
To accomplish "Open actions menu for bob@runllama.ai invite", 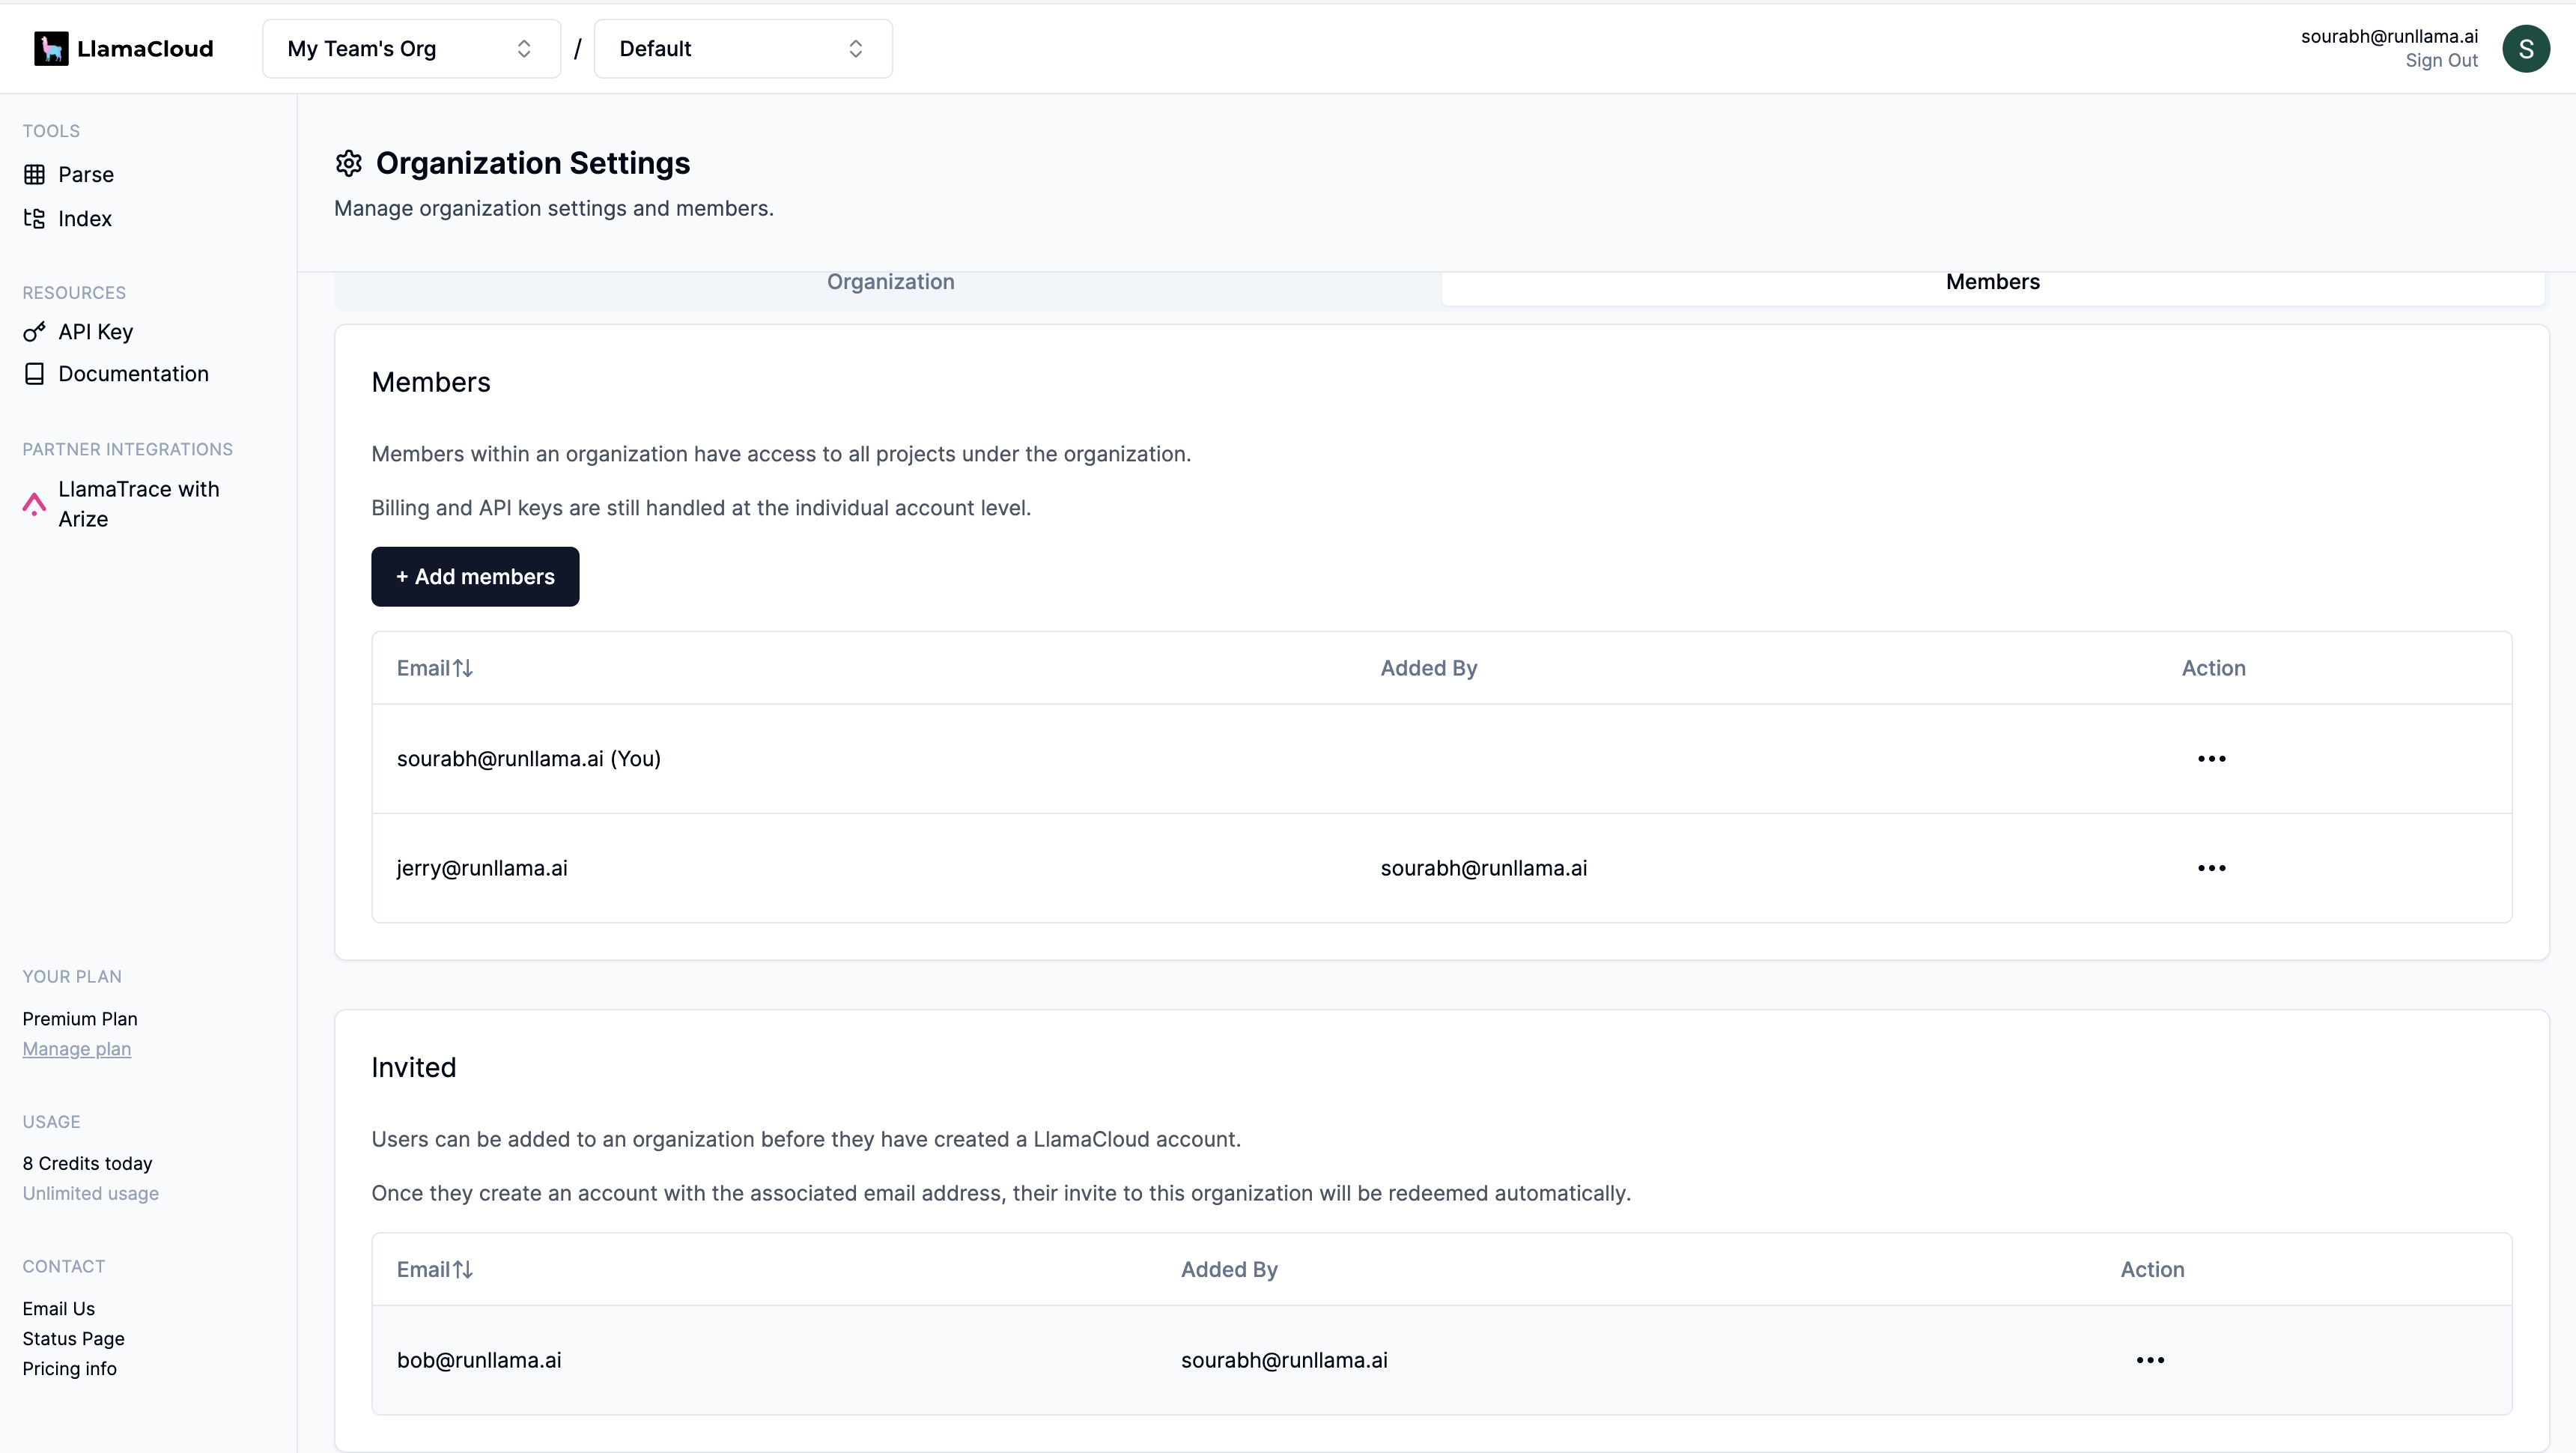I will (x=2150, y=1360).
